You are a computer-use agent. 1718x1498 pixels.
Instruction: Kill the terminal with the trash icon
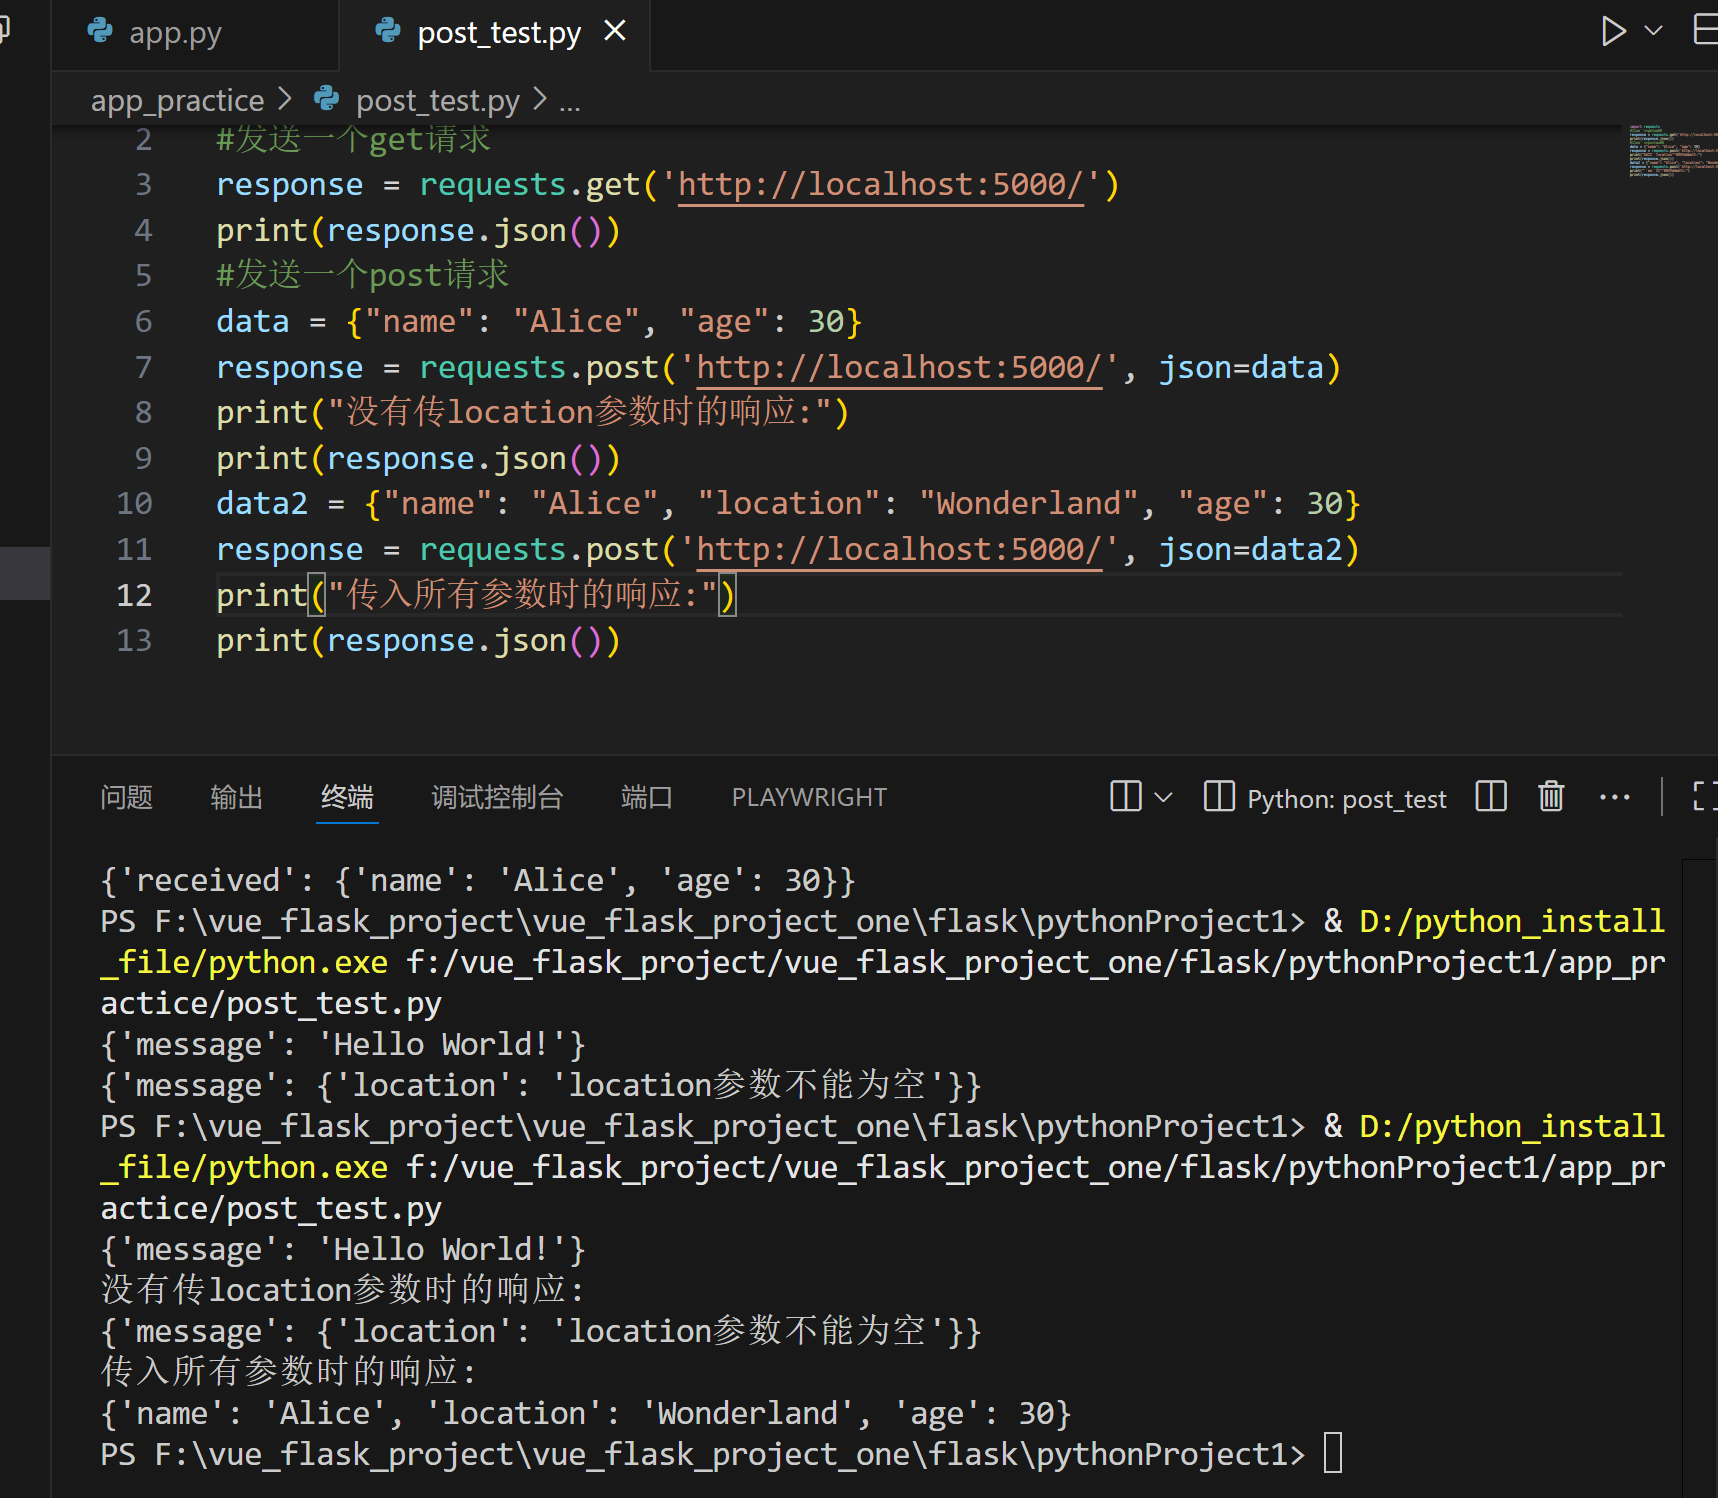click(x=1551, y=797)
